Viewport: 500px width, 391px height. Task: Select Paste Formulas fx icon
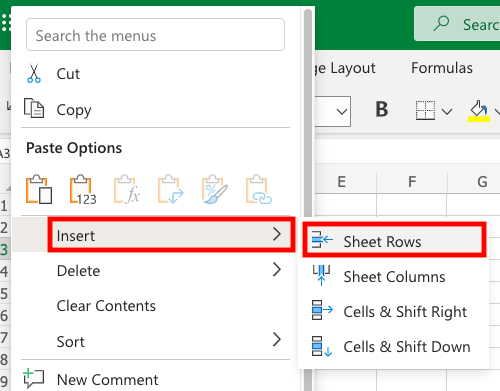[127, 189]
